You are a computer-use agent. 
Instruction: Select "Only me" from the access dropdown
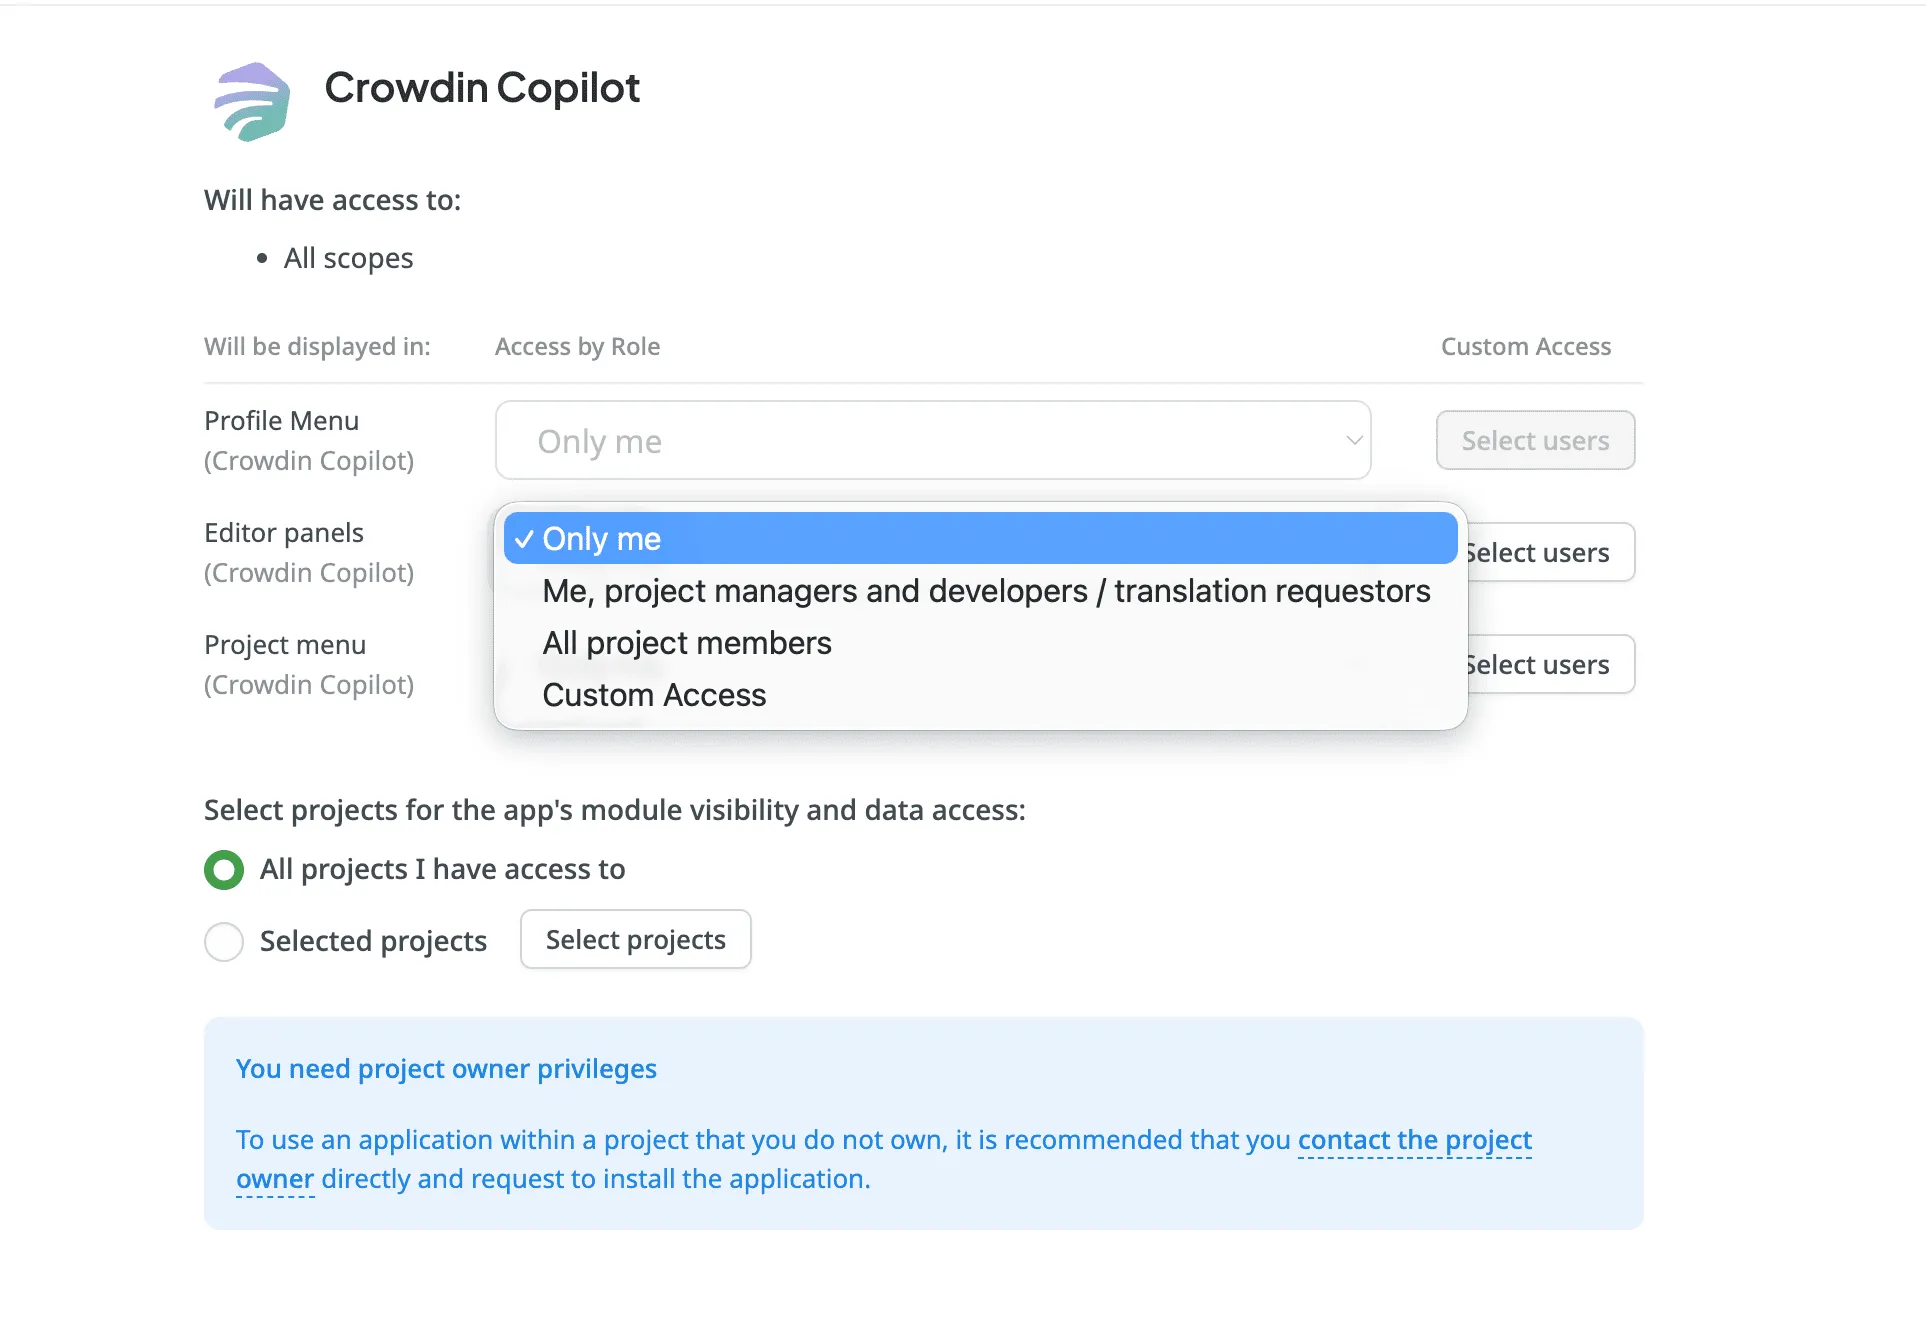(x=600, y=538)
